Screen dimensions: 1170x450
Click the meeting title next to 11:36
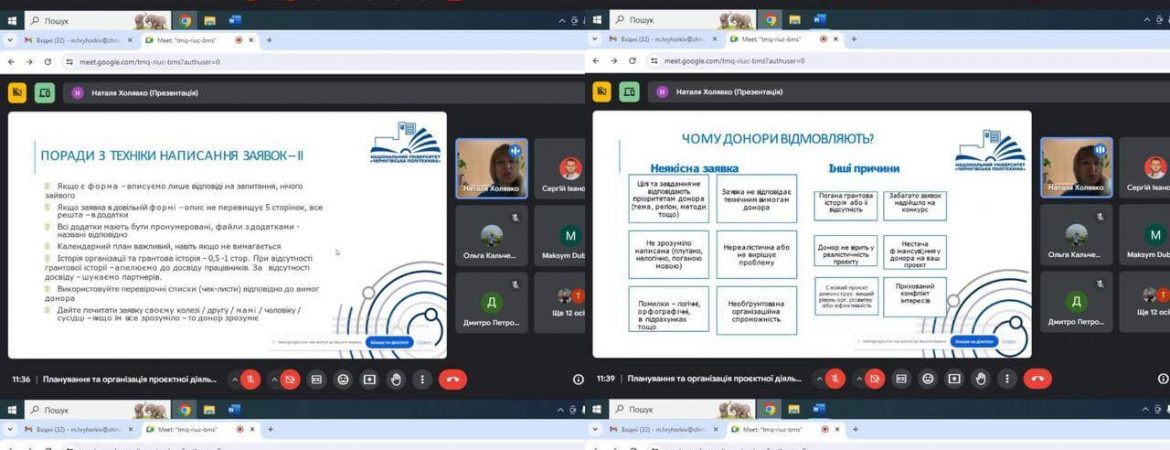coord(130,379)
